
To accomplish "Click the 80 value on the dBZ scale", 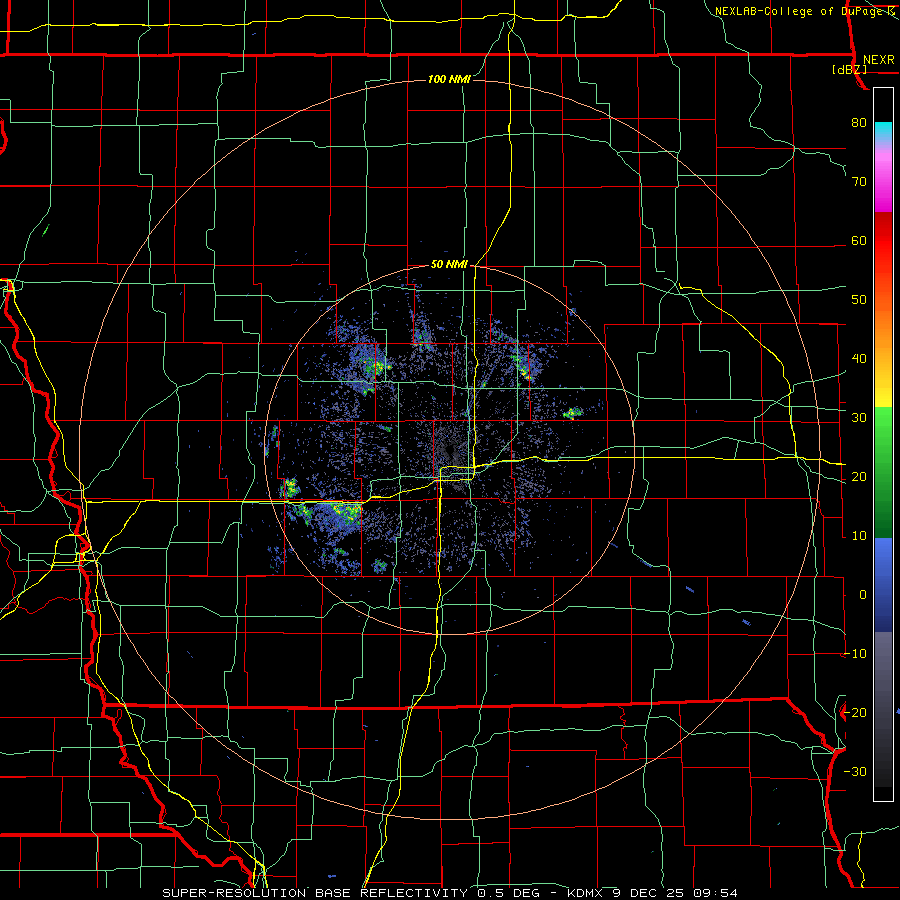I will click(859, 123).
